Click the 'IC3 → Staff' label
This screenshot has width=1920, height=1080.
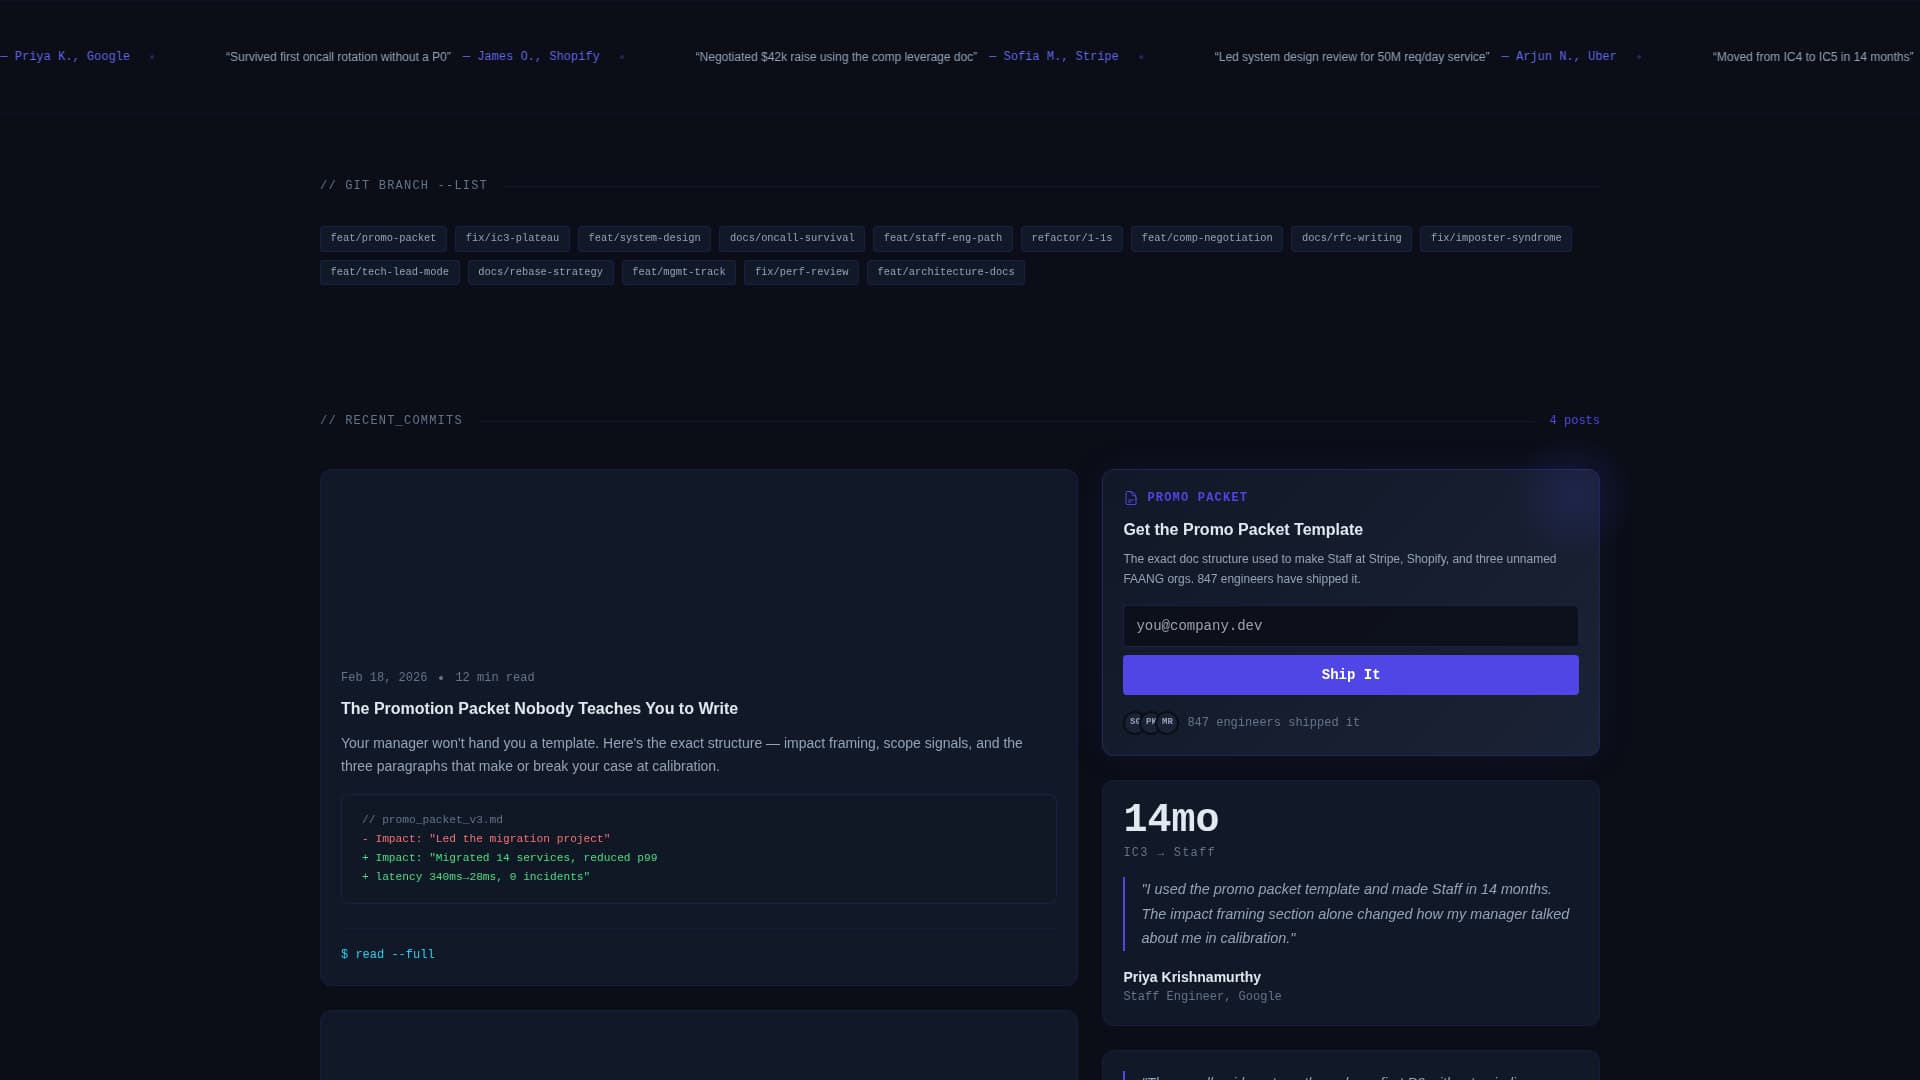[1169, 853]
